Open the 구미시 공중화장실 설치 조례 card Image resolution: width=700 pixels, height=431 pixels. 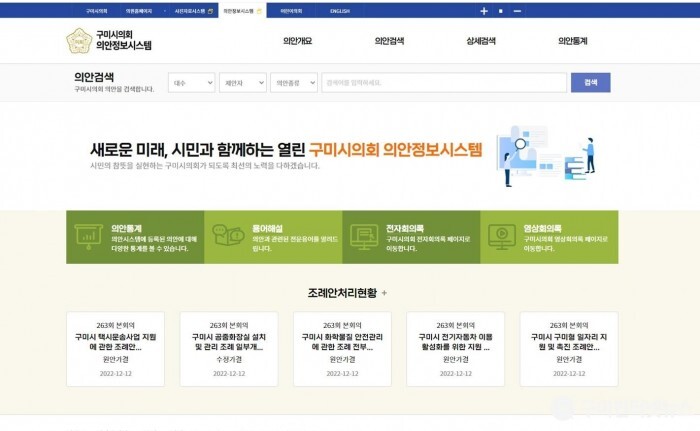pyautogui.click(x=229, y=349)
